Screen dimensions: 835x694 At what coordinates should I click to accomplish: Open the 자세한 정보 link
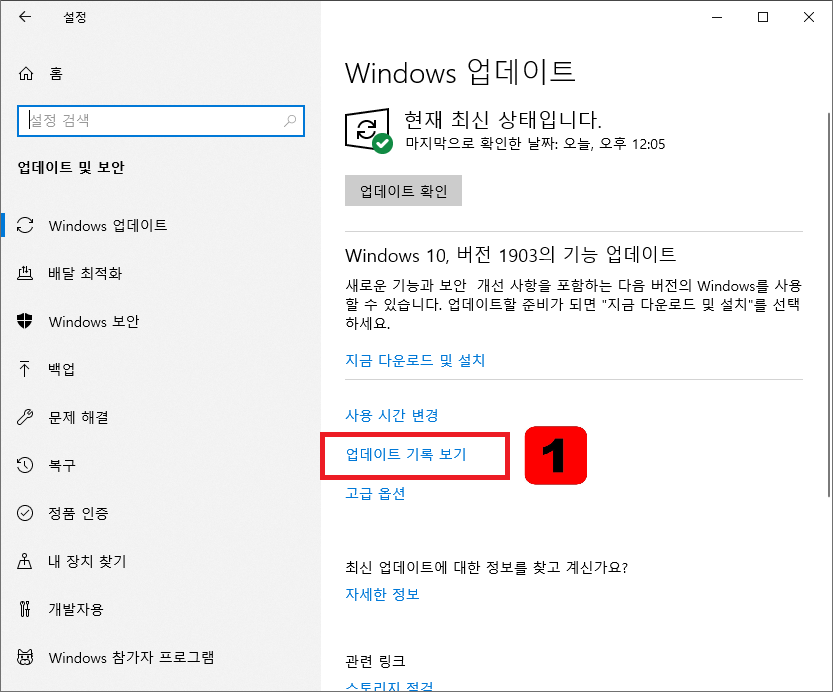[x=382, y=594]
